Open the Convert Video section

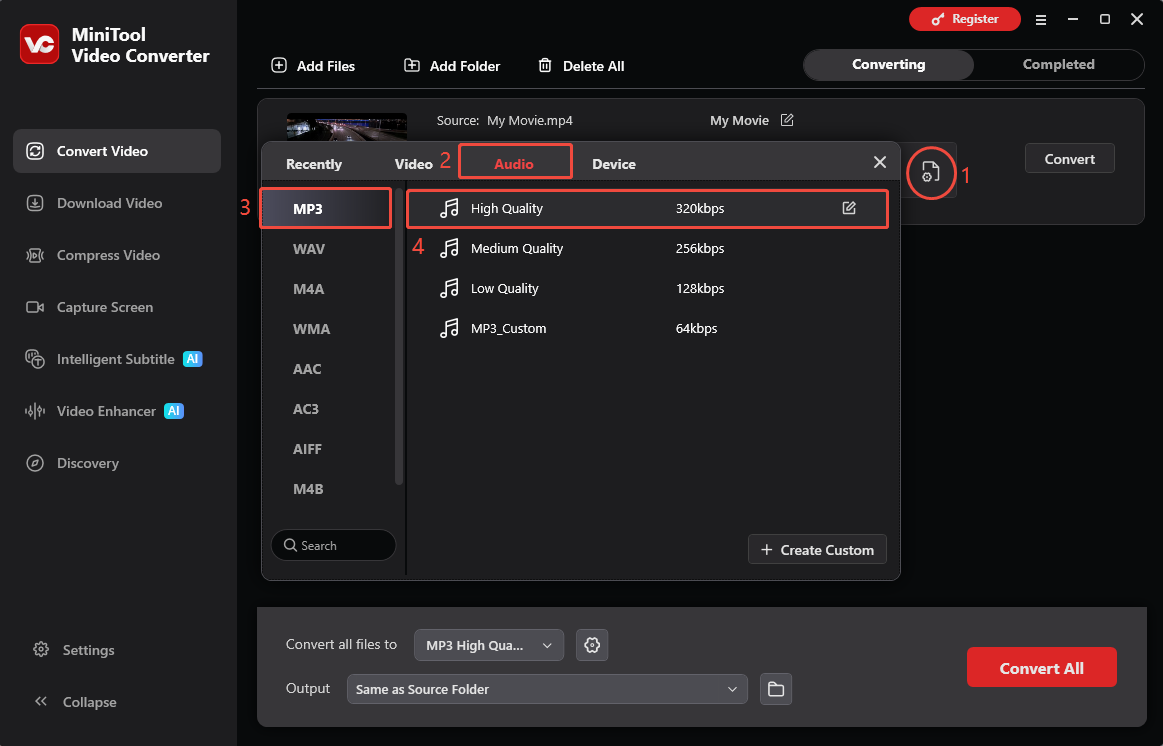[116, 151]
